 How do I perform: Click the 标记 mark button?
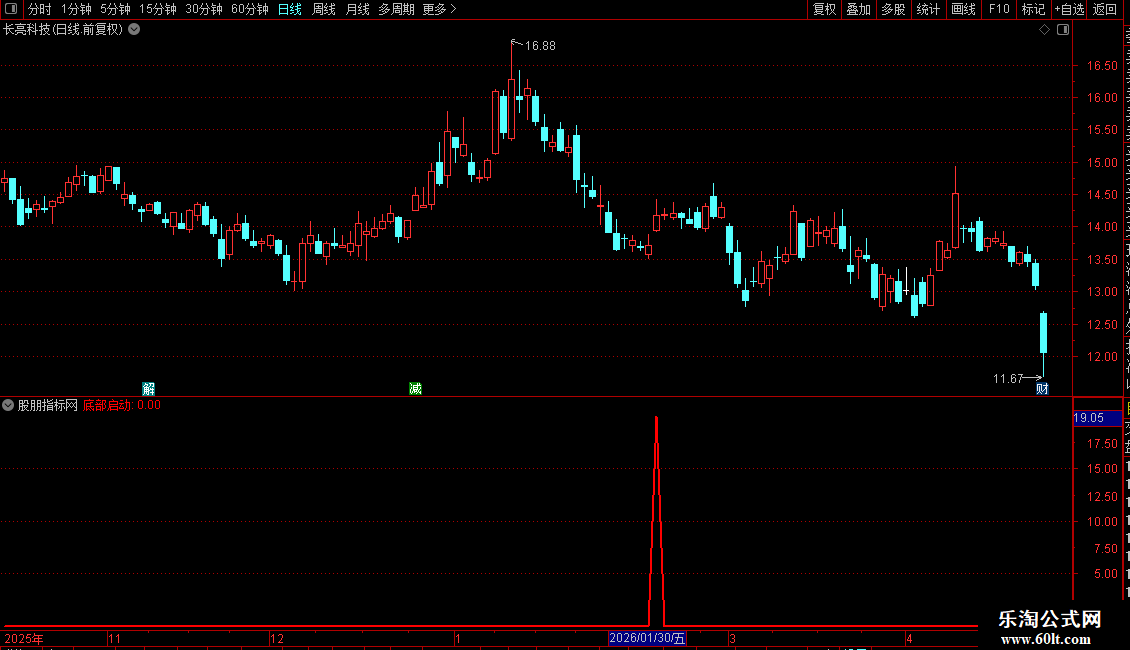click(x=1033, y=9)
